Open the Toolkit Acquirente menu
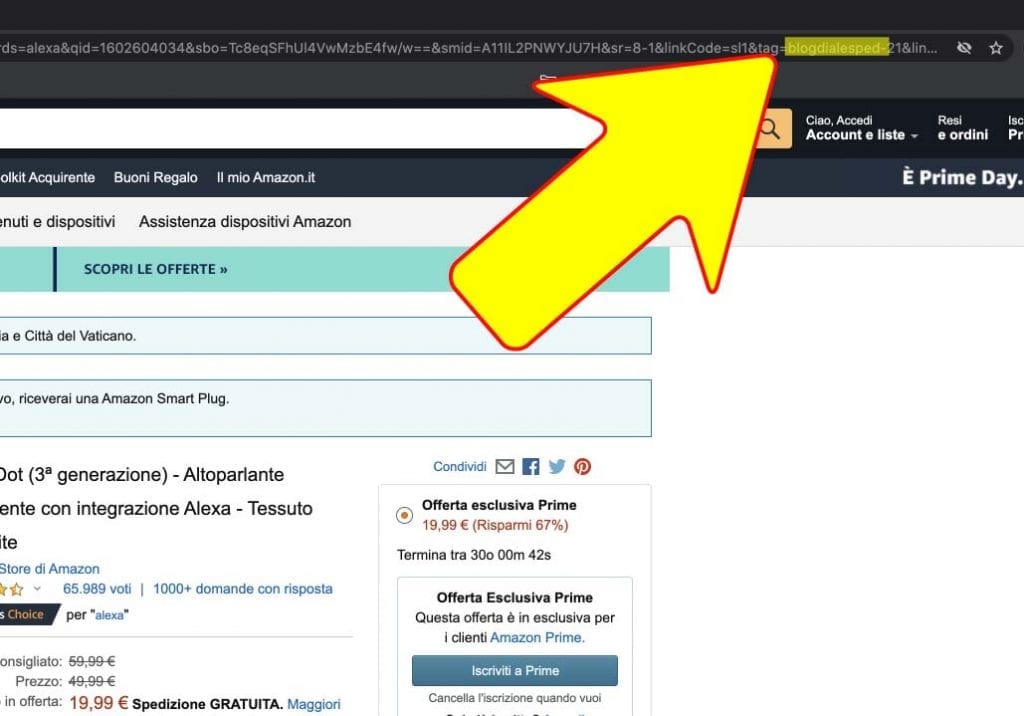The width and height of the screenshot is (1024, 716). pyautogui.click(x=47, y=177)
